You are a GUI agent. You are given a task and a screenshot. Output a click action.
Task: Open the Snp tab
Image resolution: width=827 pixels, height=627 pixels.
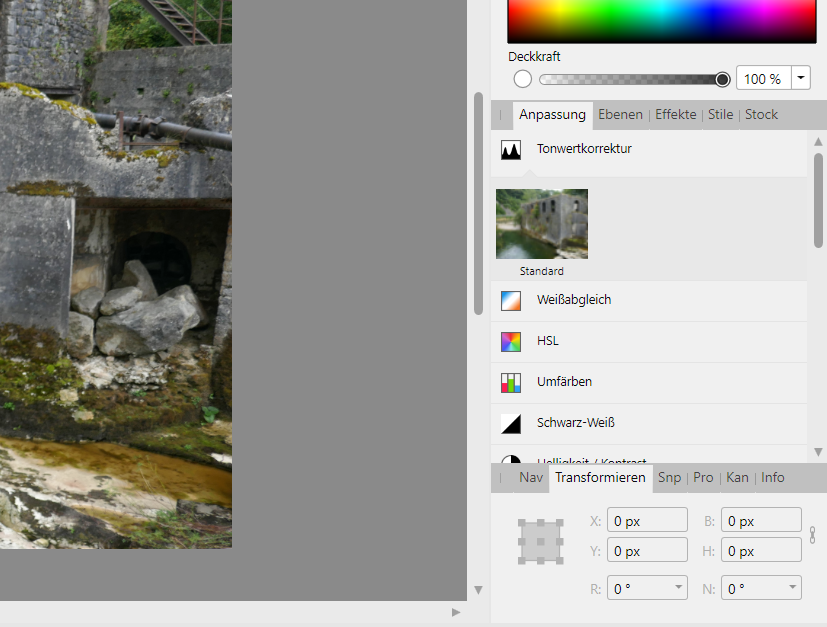[669, 477]
